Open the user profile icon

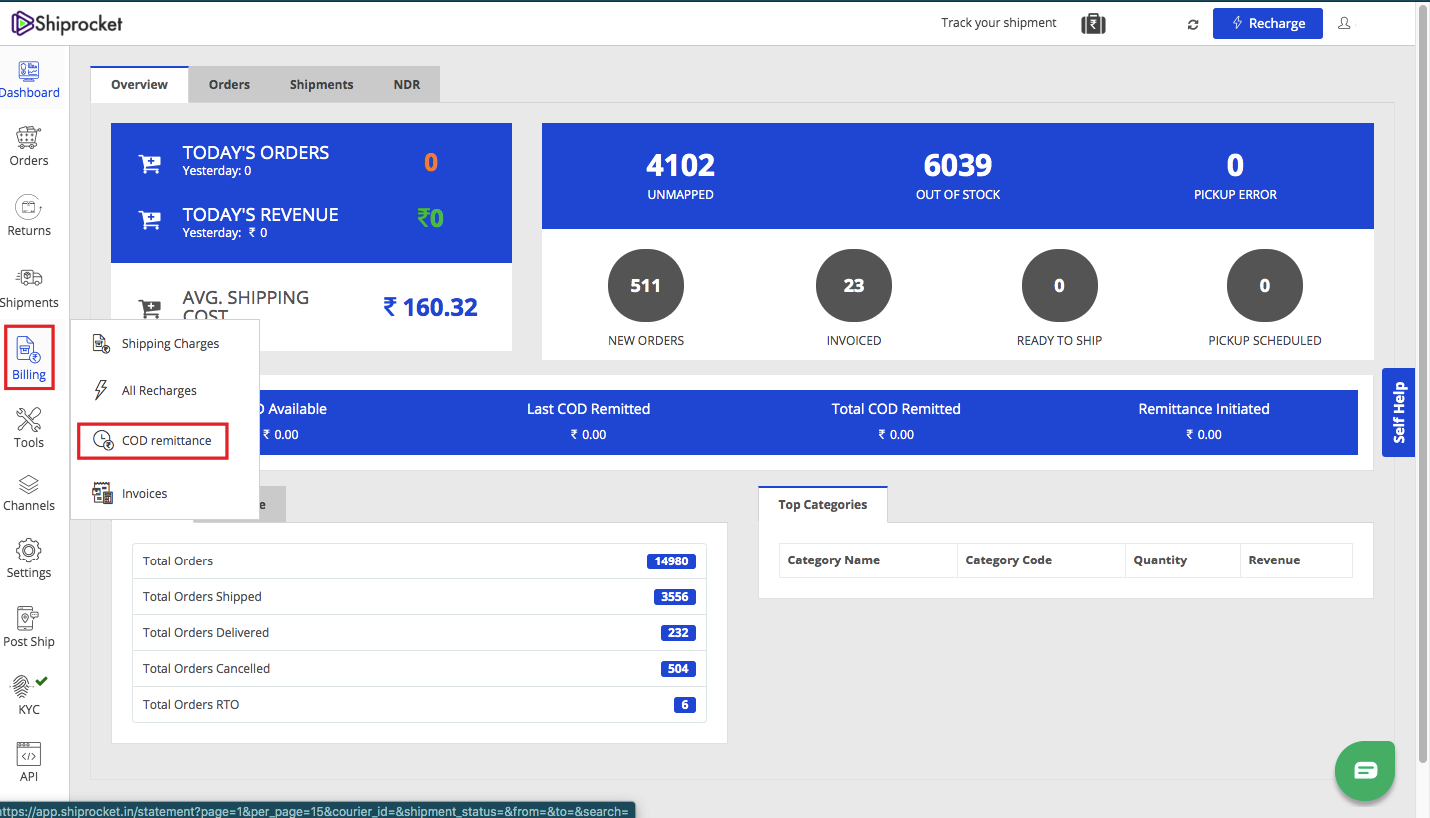coord(1344,23)
